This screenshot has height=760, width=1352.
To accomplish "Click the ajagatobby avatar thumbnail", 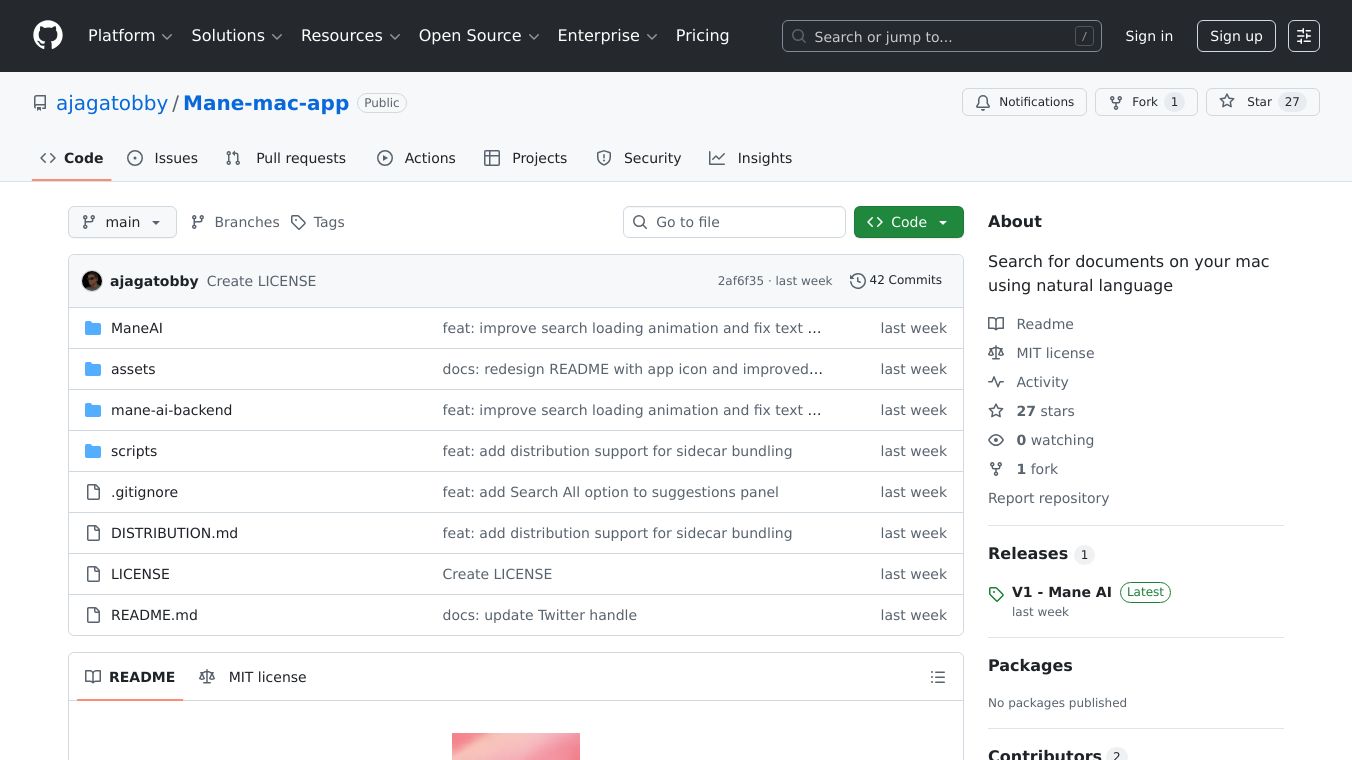I will [92, 281].
